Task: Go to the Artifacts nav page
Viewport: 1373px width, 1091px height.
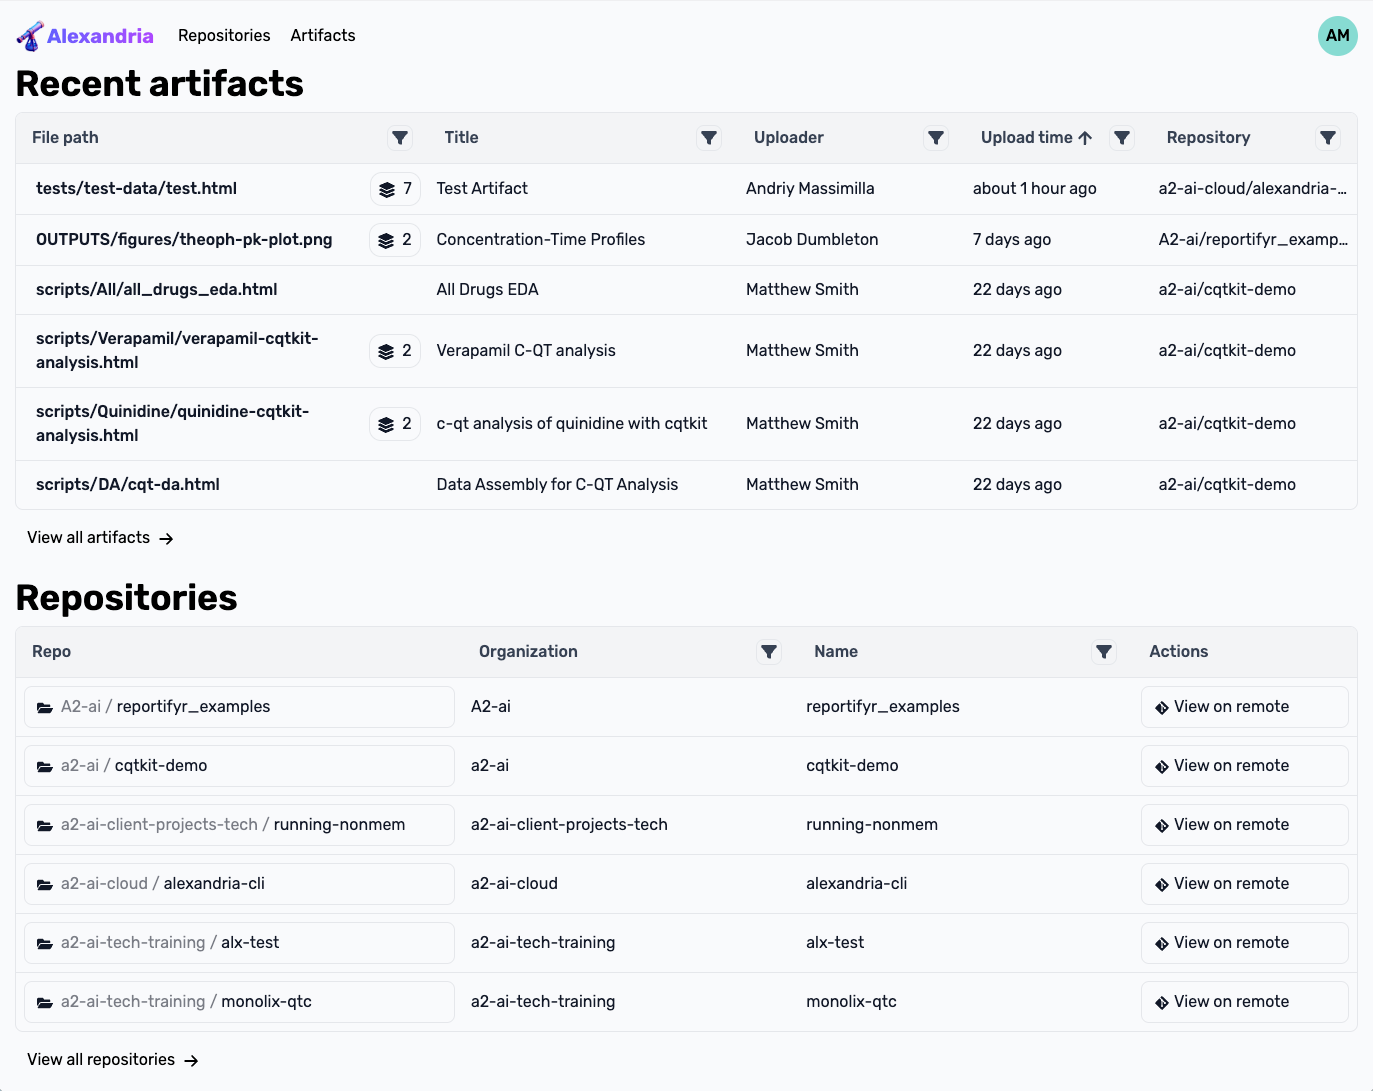Action: [x=322, y=36]
